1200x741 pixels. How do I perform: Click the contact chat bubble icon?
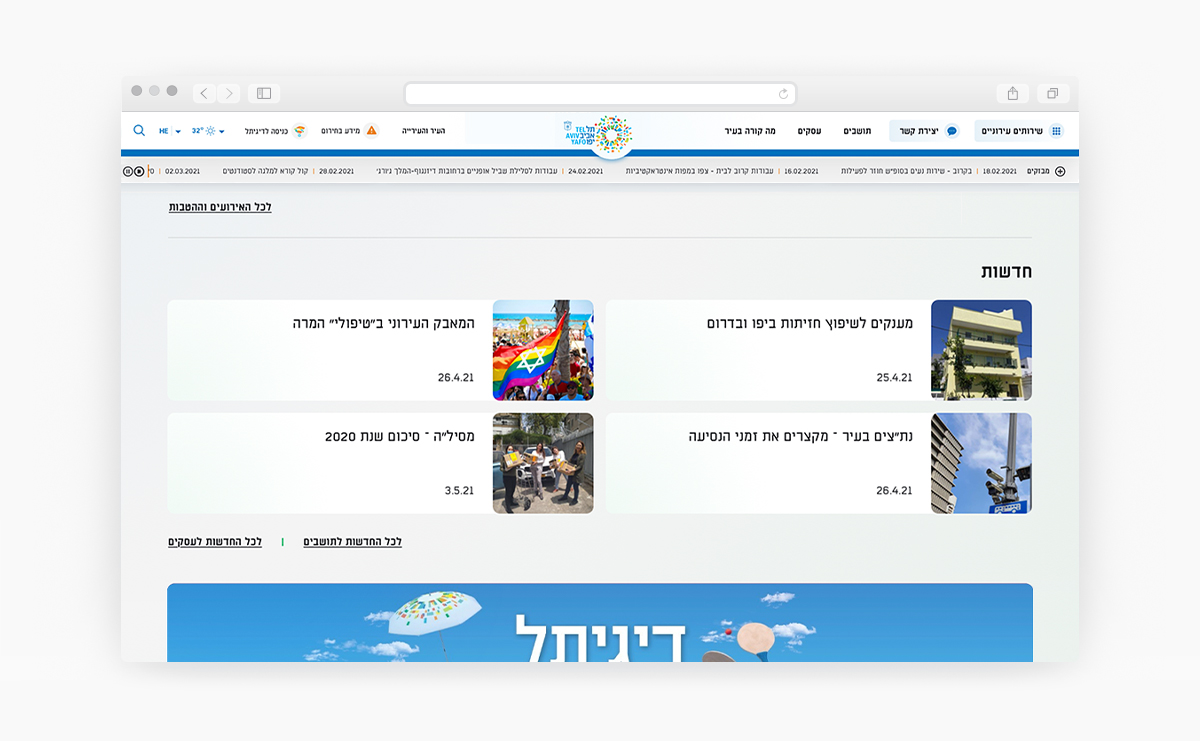951,131
